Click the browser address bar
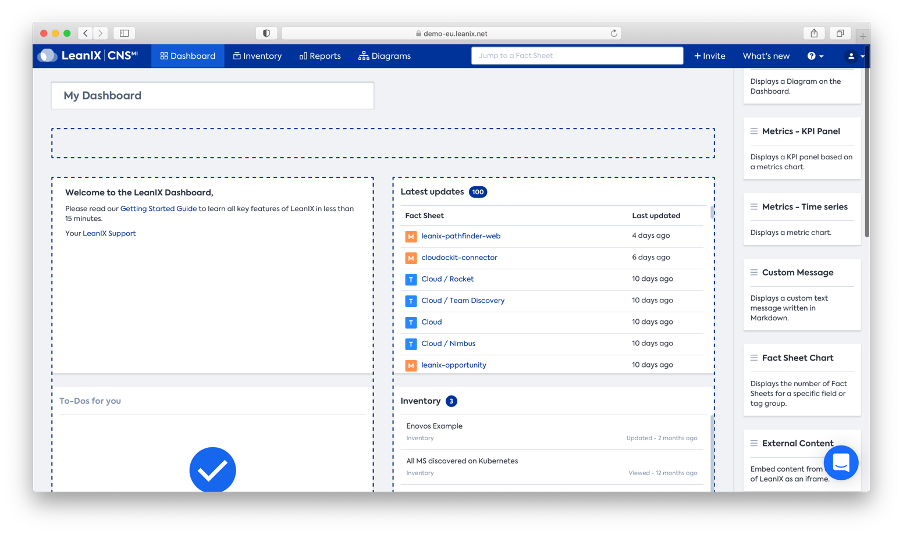Viewport: 902px width, 534px height. [451, 33]
